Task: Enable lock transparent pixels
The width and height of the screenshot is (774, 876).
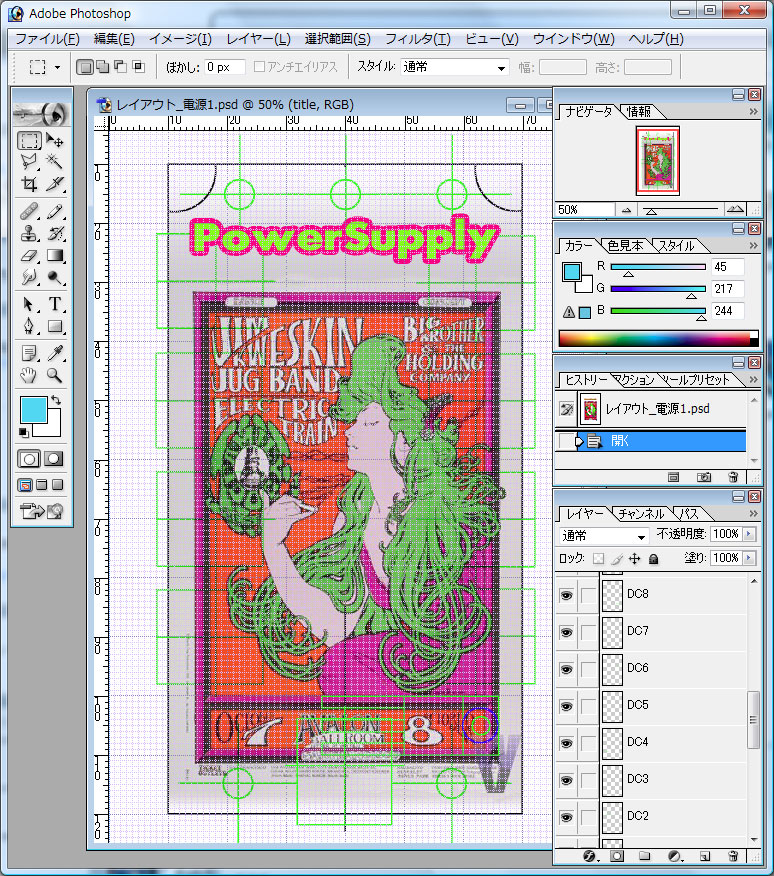Action: point(599,559)
